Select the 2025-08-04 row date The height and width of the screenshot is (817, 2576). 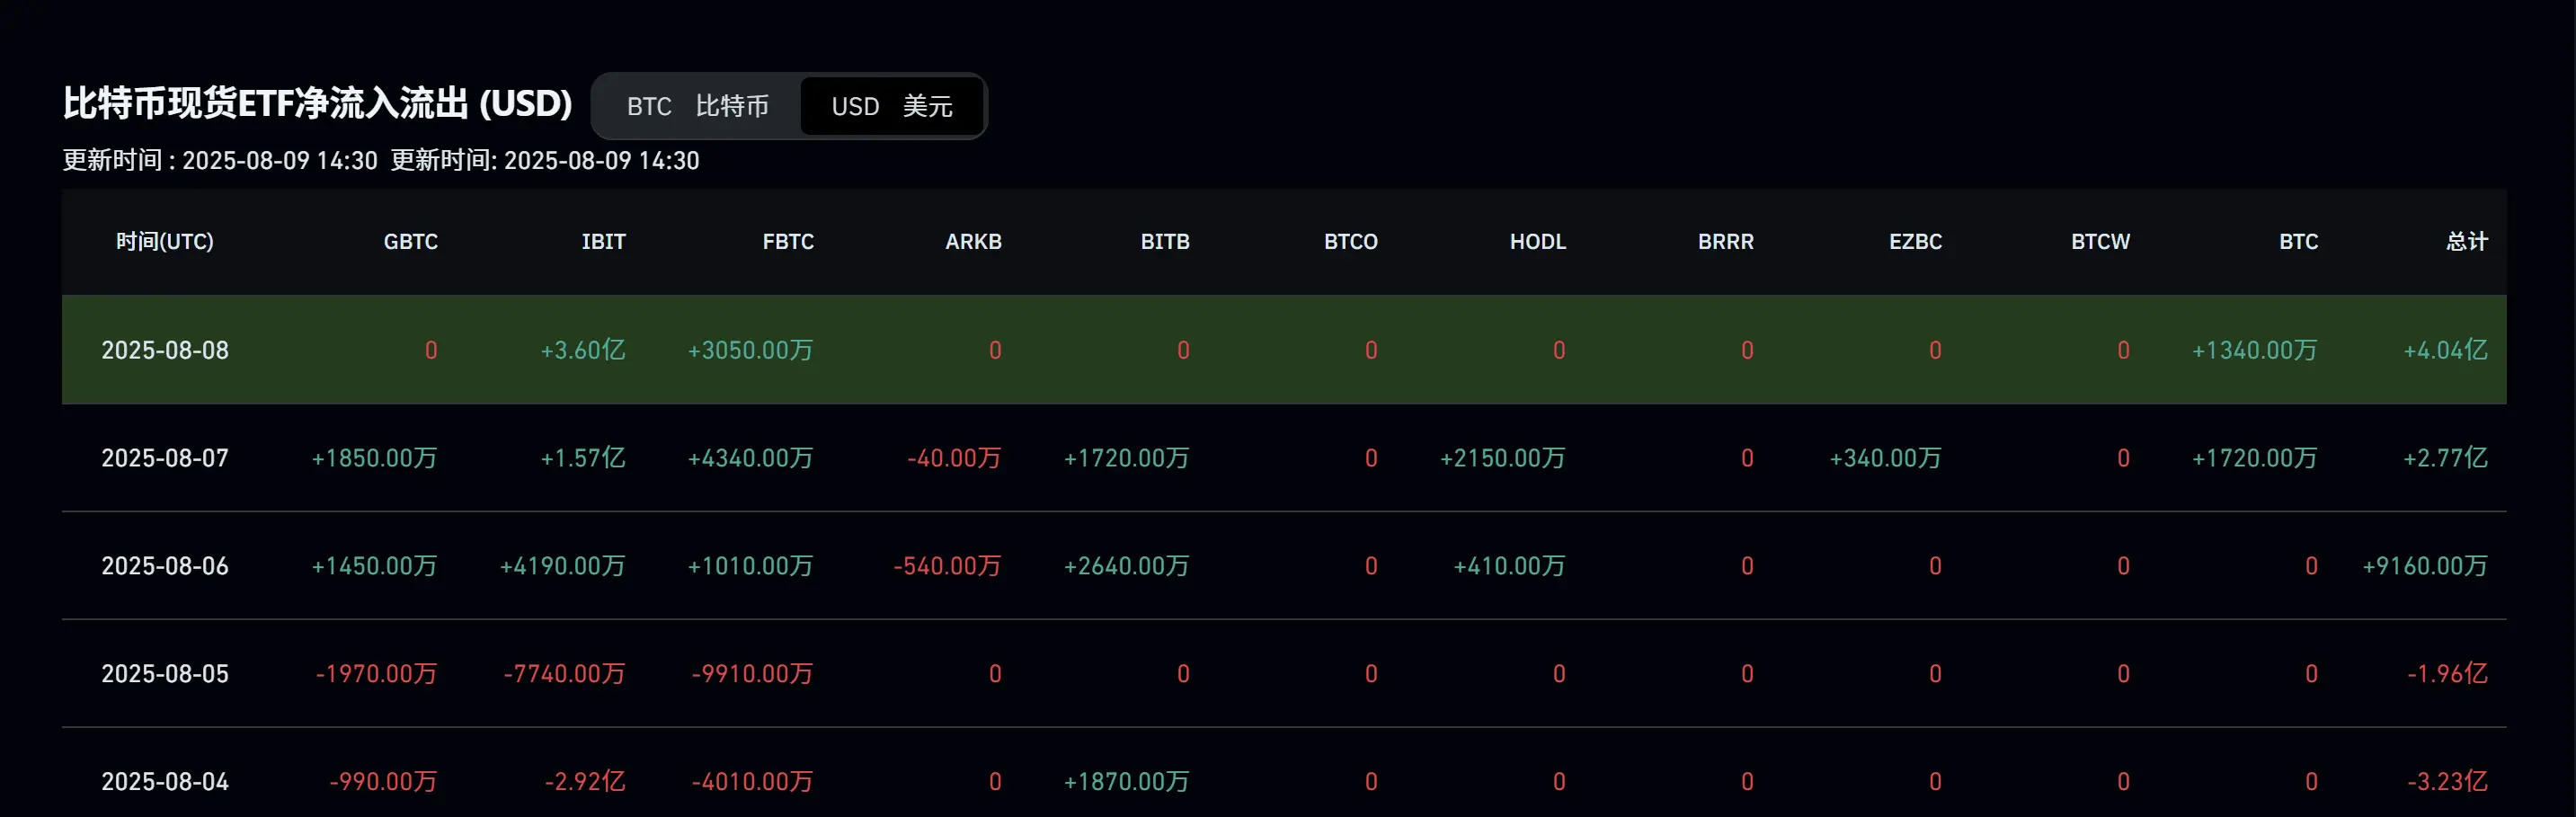[x=165, y=782]
